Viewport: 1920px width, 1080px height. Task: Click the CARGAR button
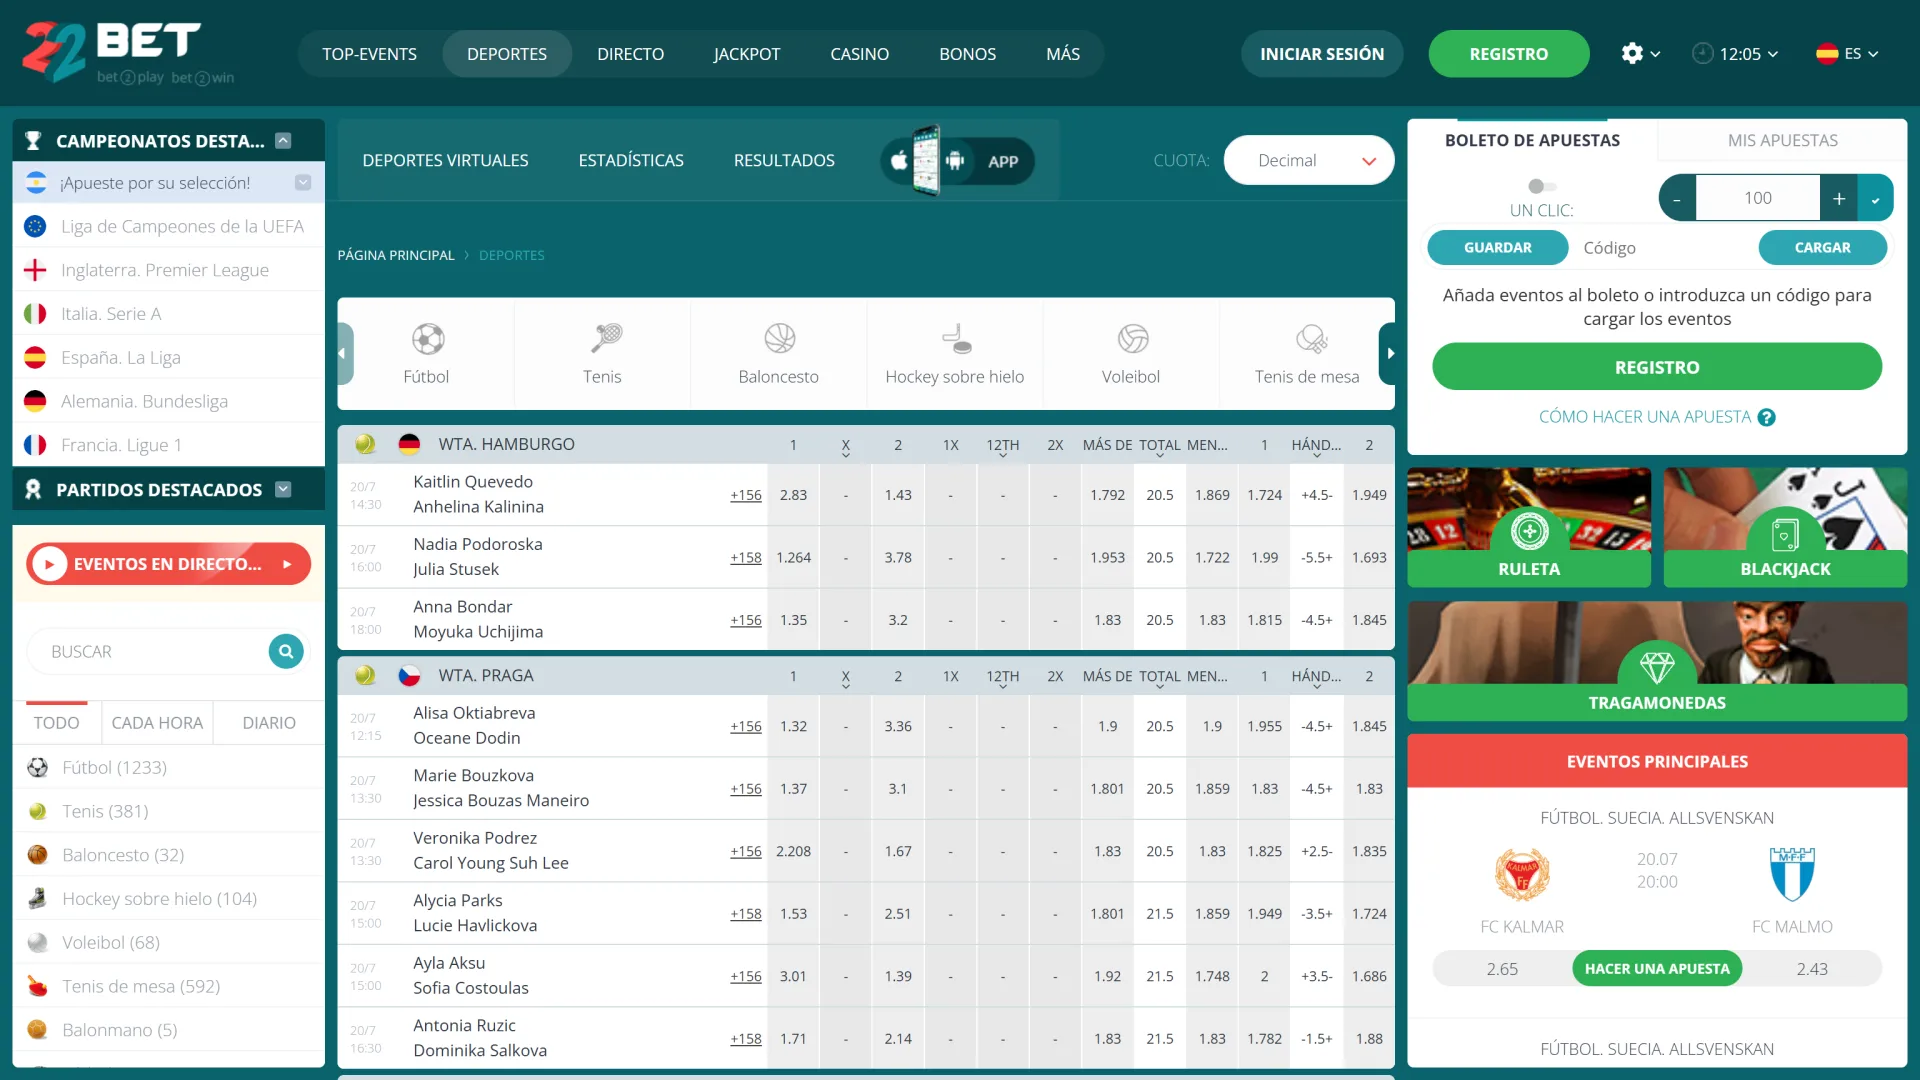[1822, 247]
